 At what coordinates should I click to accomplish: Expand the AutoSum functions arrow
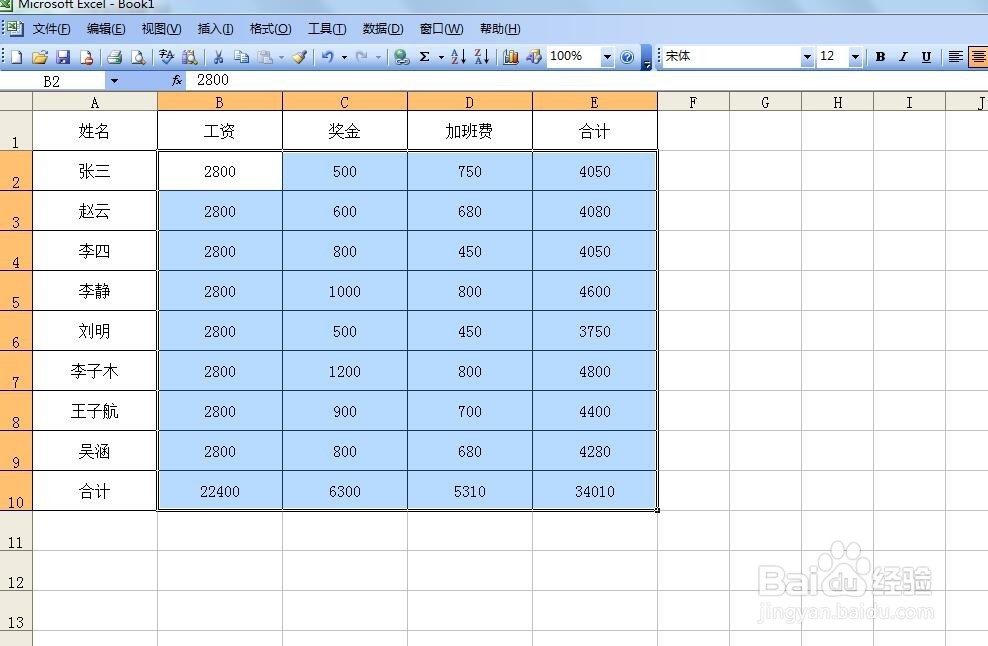[441, 57]
